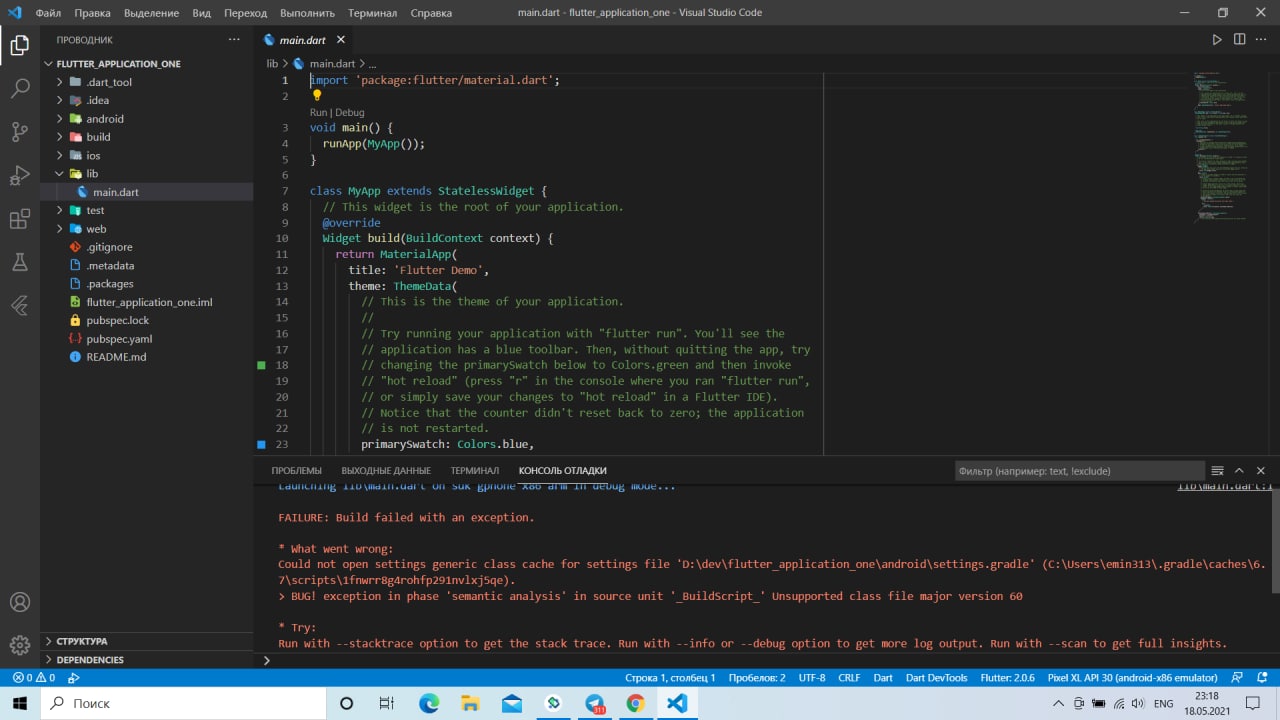This screenshot has width=1280, height=720.
Task: Open the Windows Start menu
Action: [20, 703]
